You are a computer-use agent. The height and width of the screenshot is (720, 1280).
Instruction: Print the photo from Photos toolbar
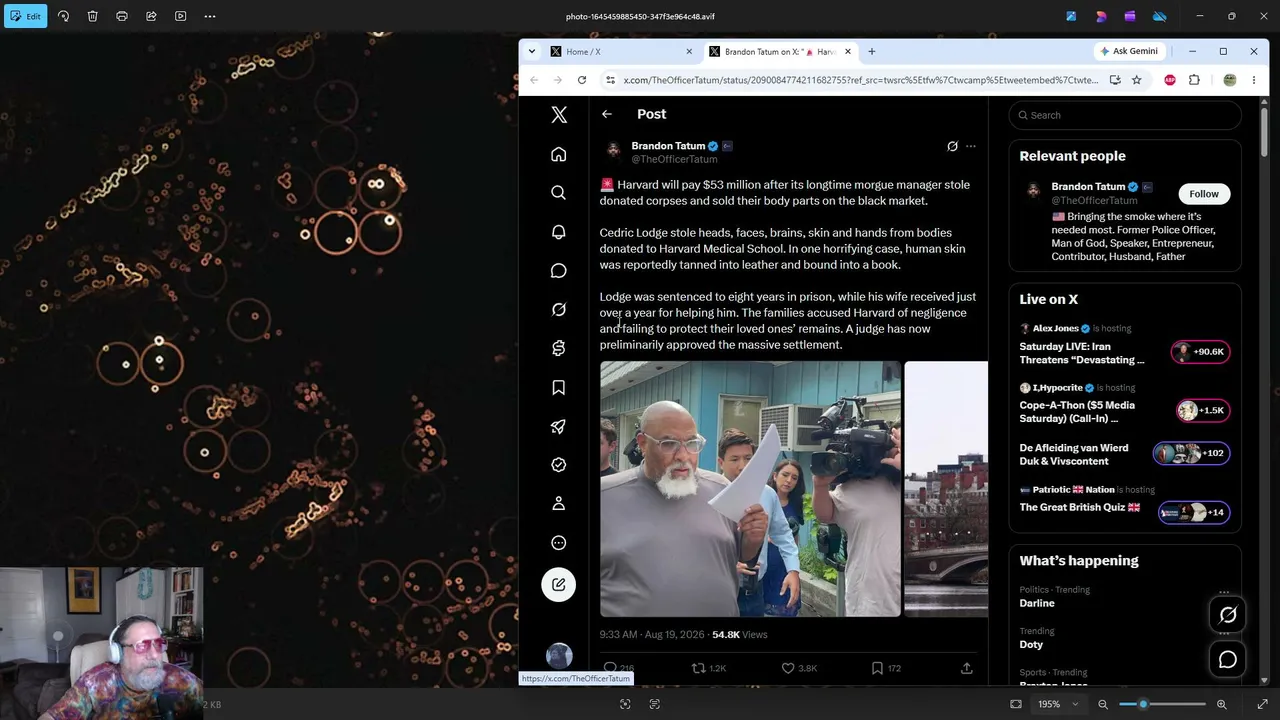(122, 16)
